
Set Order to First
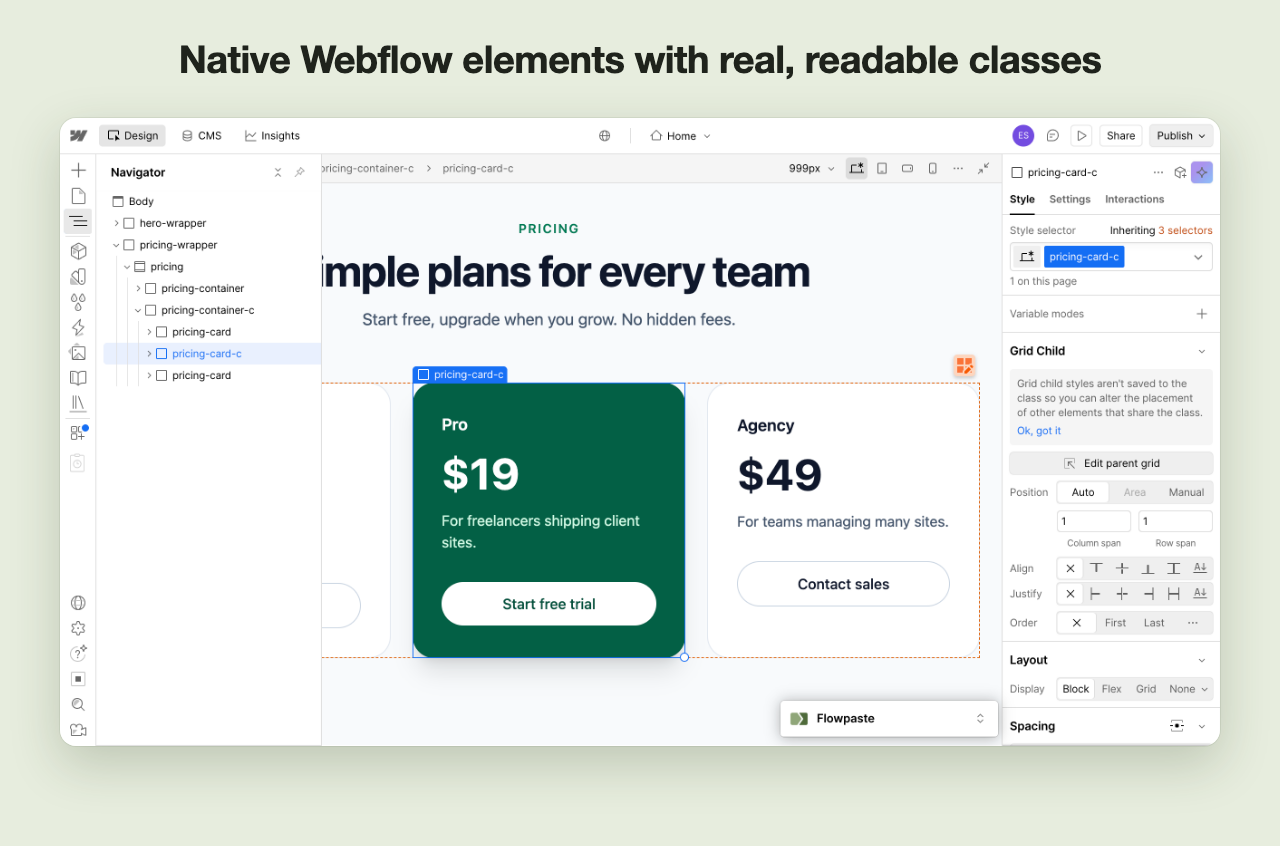click(x=1115, y=623)
